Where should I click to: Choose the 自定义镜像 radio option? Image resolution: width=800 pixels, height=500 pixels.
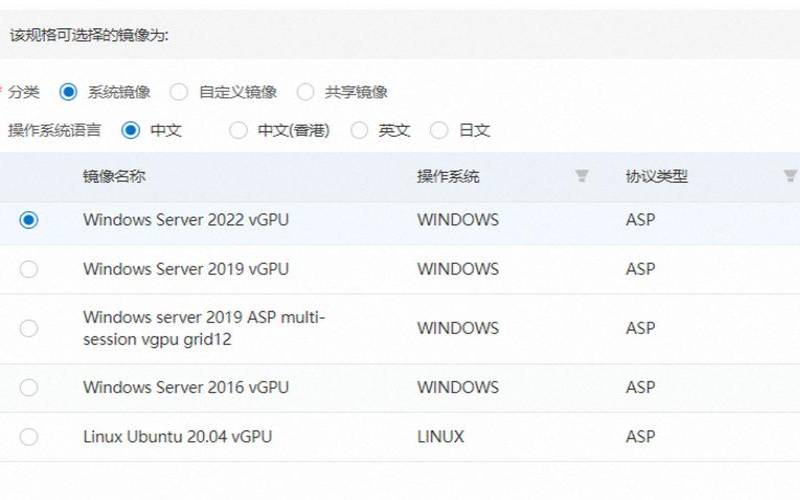pyautogui.click(x=179, y=92)
